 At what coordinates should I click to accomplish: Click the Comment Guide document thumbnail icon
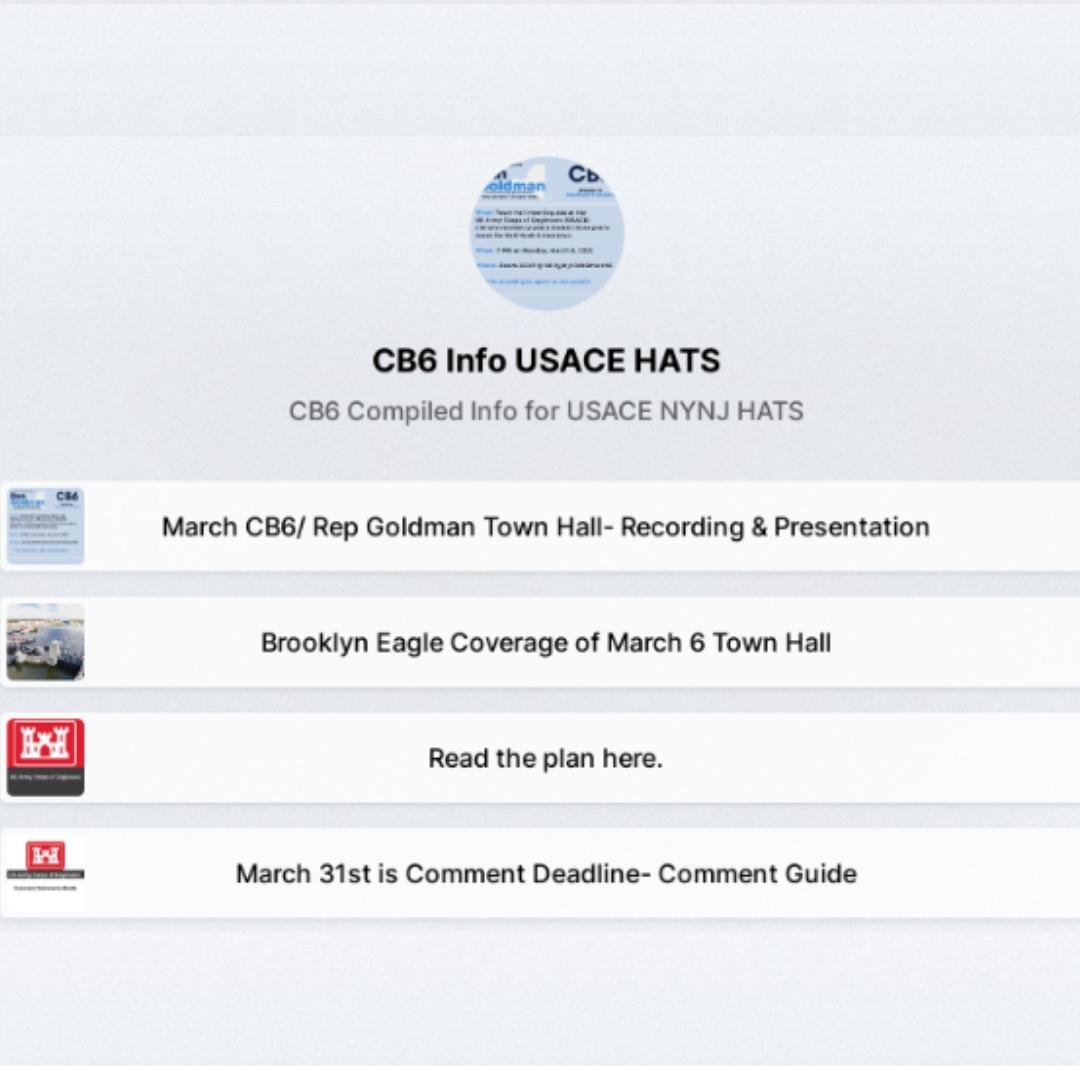click(x=45, y=873)
